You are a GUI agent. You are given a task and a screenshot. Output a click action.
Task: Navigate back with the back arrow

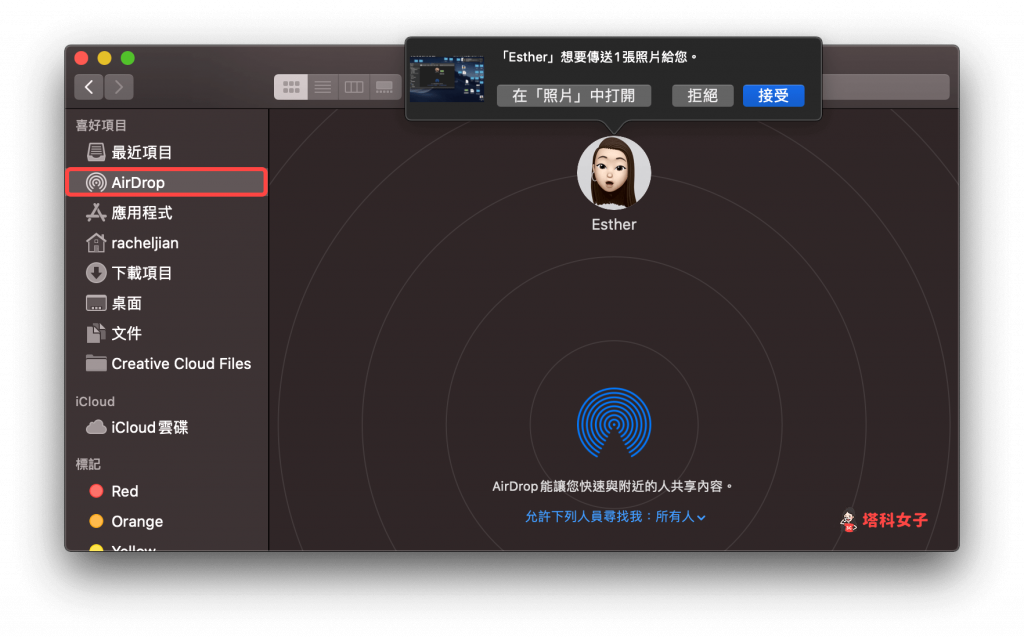(x=89, y=87)
